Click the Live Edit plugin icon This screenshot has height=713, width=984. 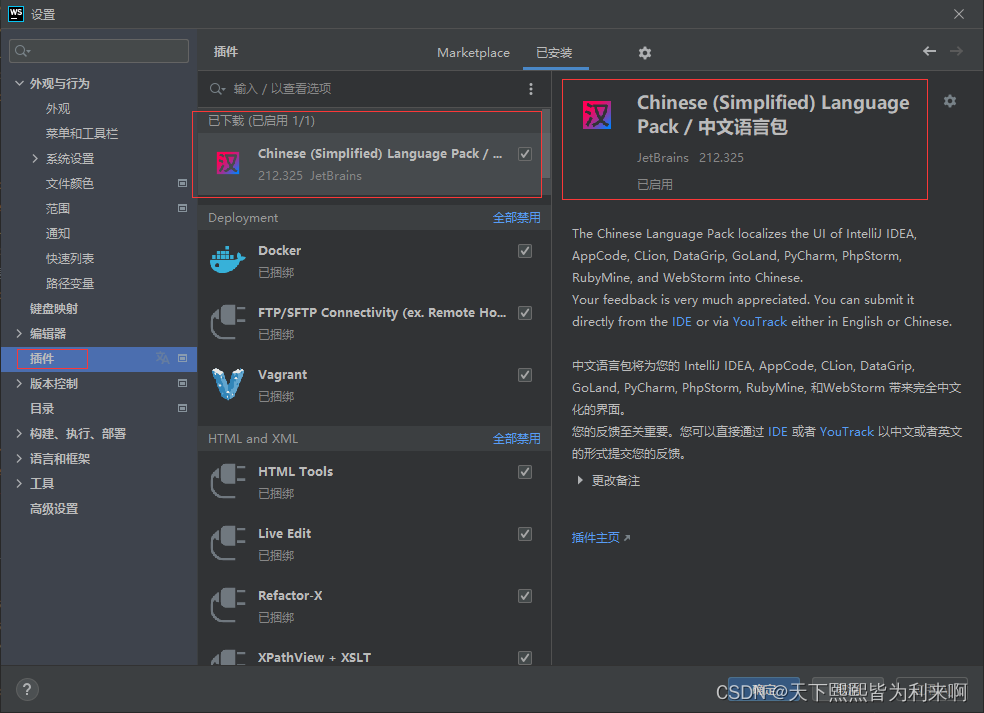tap(227, 543)
